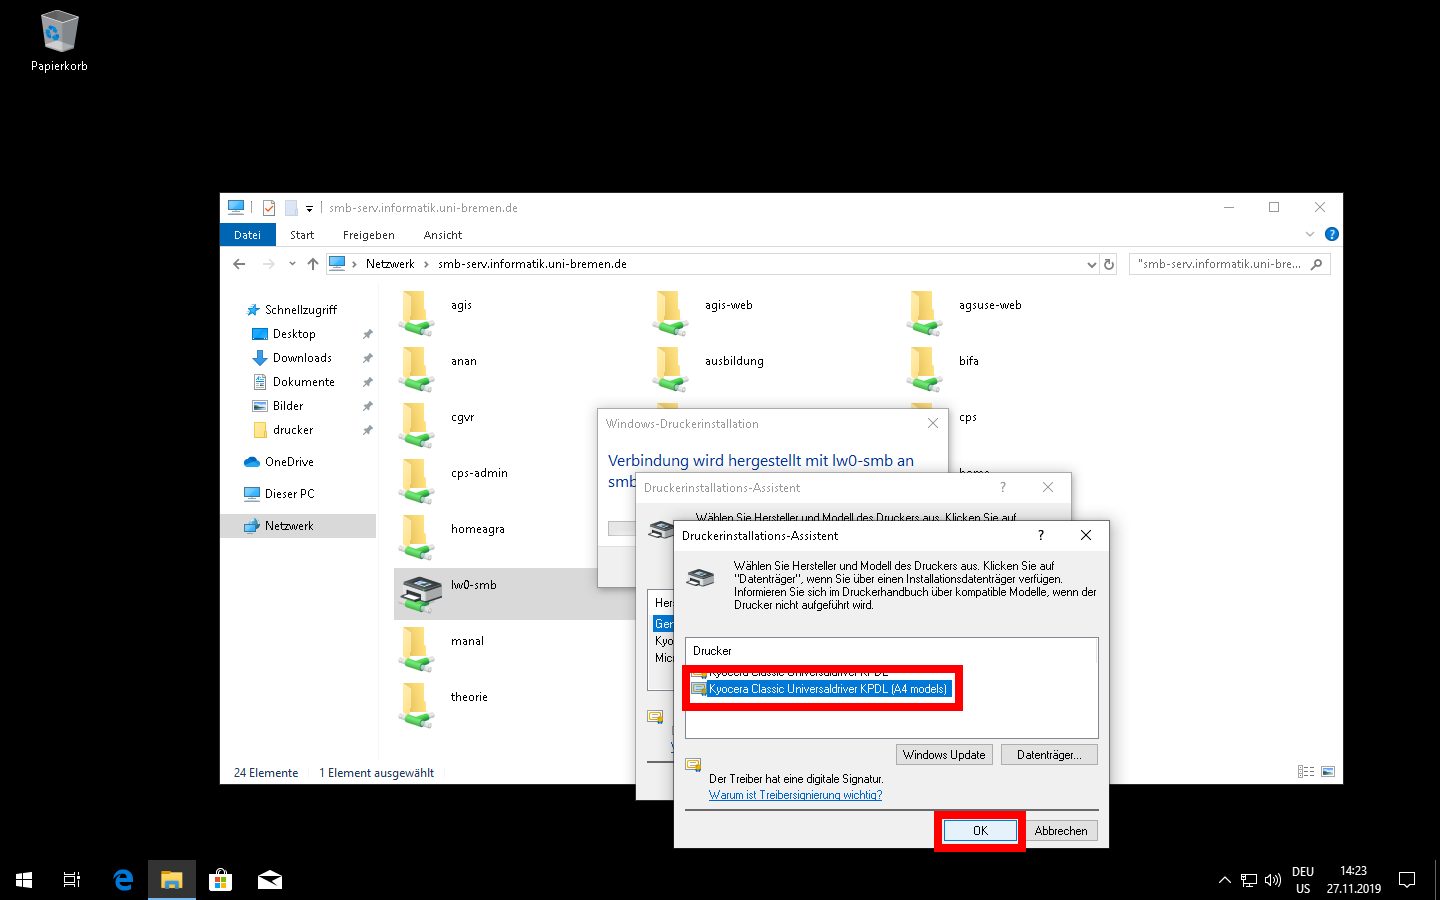Open notification center
The width and height of the screenshot is (1440, 900).
(1407, 880)
